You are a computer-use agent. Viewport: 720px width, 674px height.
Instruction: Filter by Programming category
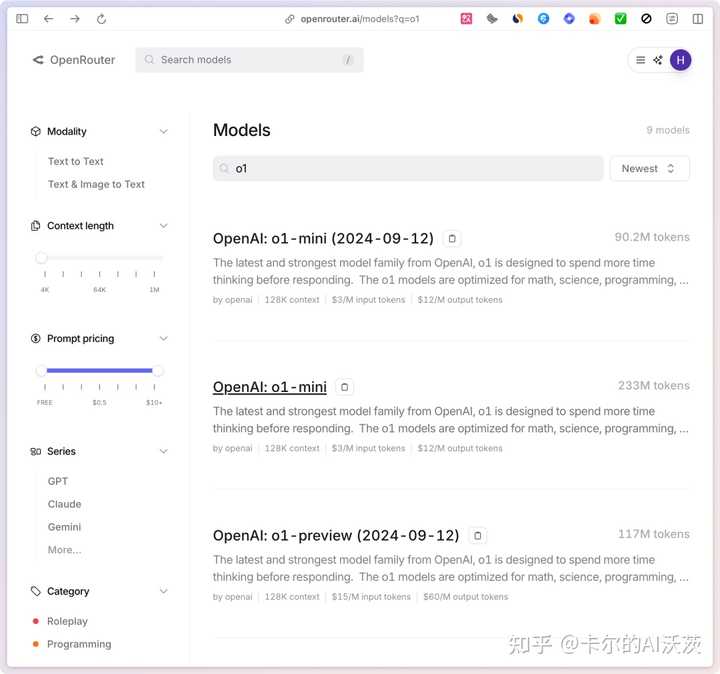pos(79,644)
